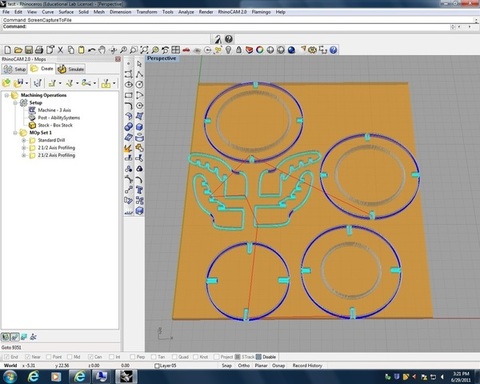
Task: Open the RhinoCAM 2.0 menu
Action: 232,12
